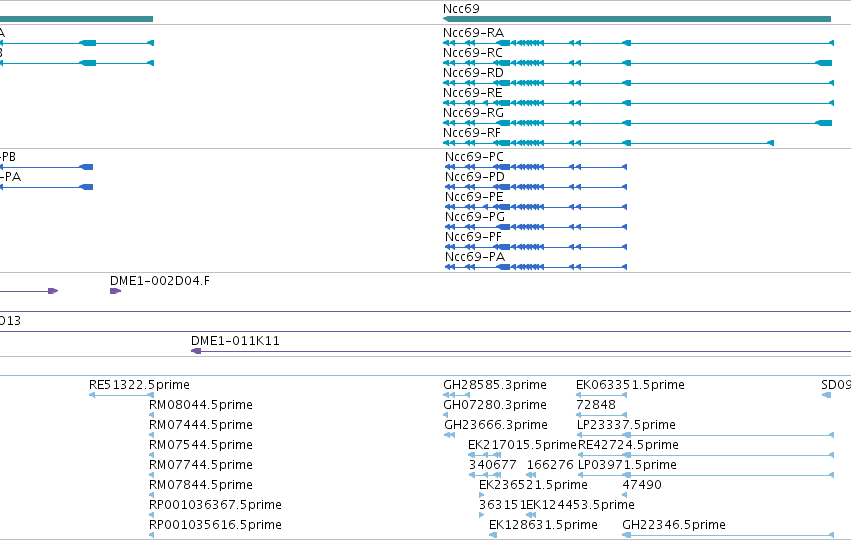Image resolution: width=851 pixels, height=540 pixels.
Task: Click the Ncc69 gene span bar
Action: pos(637,19)
